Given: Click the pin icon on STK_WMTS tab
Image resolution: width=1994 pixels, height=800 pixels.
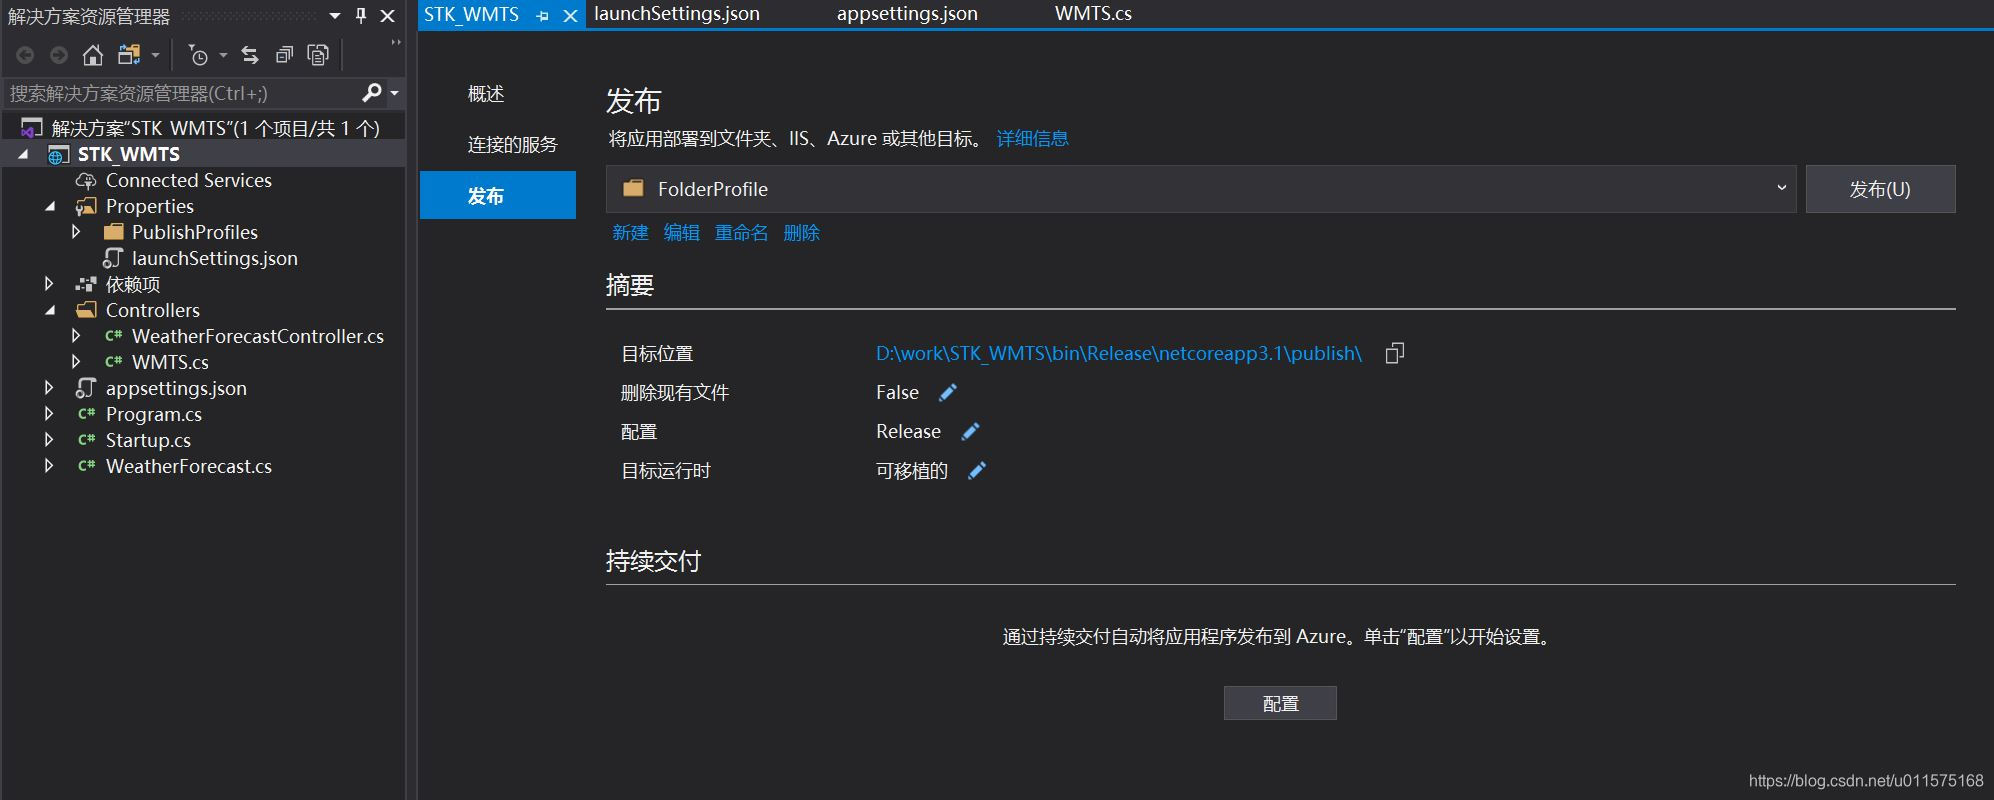Looking at the screenshot, I should coord(543,16).
